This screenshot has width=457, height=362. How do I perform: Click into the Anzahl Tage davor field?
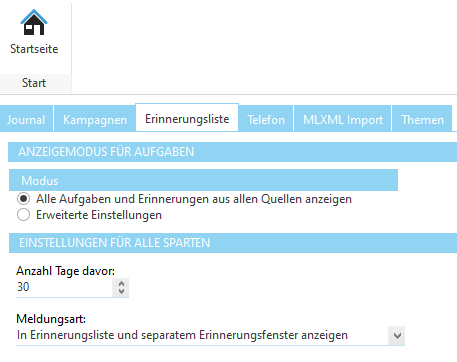[64, 287]
